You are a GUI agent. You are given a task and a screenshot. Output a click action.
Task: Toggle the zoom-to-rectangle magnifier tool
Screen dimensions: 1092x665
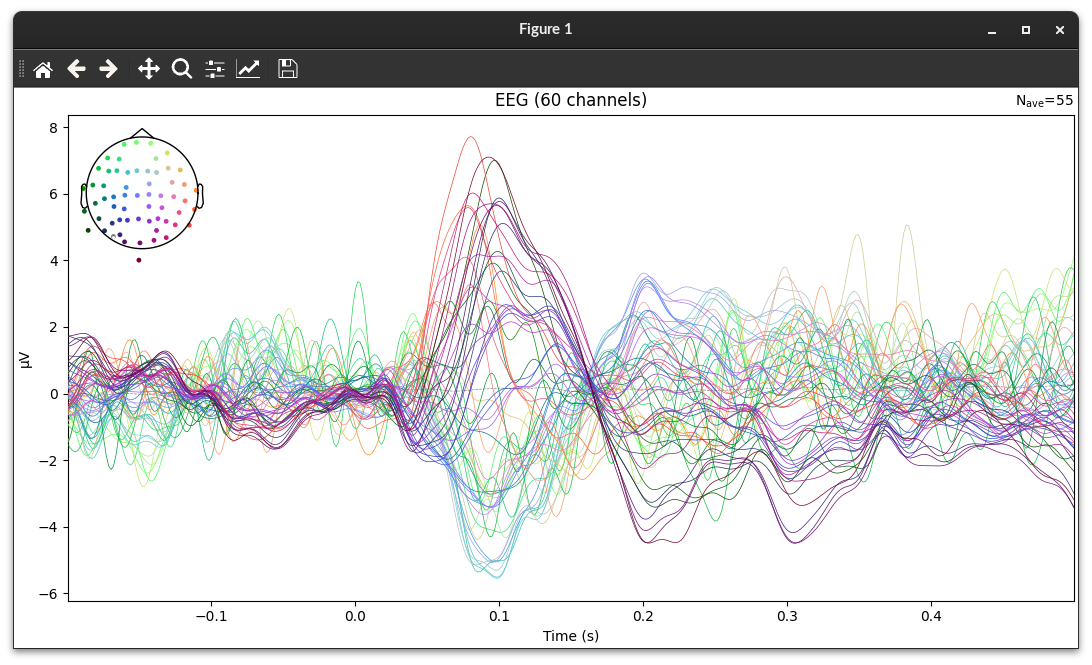click(180, 68)
